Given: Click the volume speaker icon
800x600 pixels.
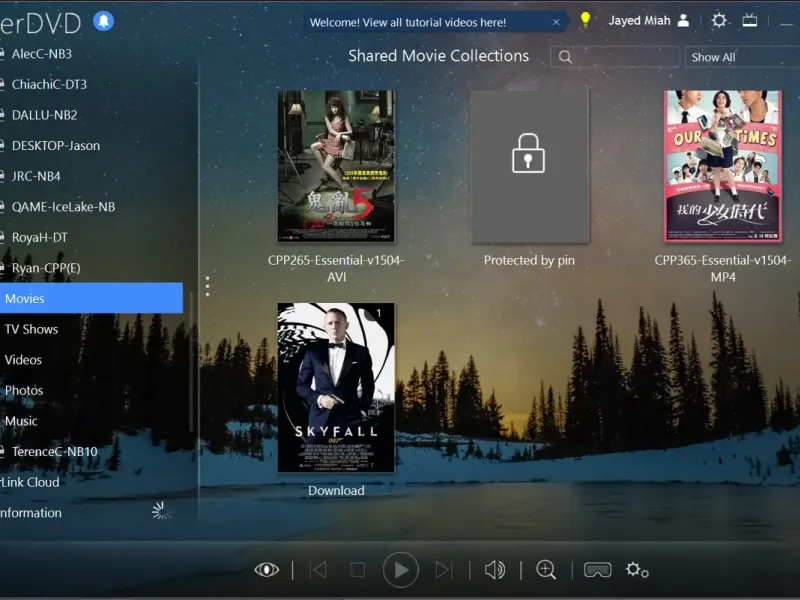Looking at the screenshot, I should 495,569.
